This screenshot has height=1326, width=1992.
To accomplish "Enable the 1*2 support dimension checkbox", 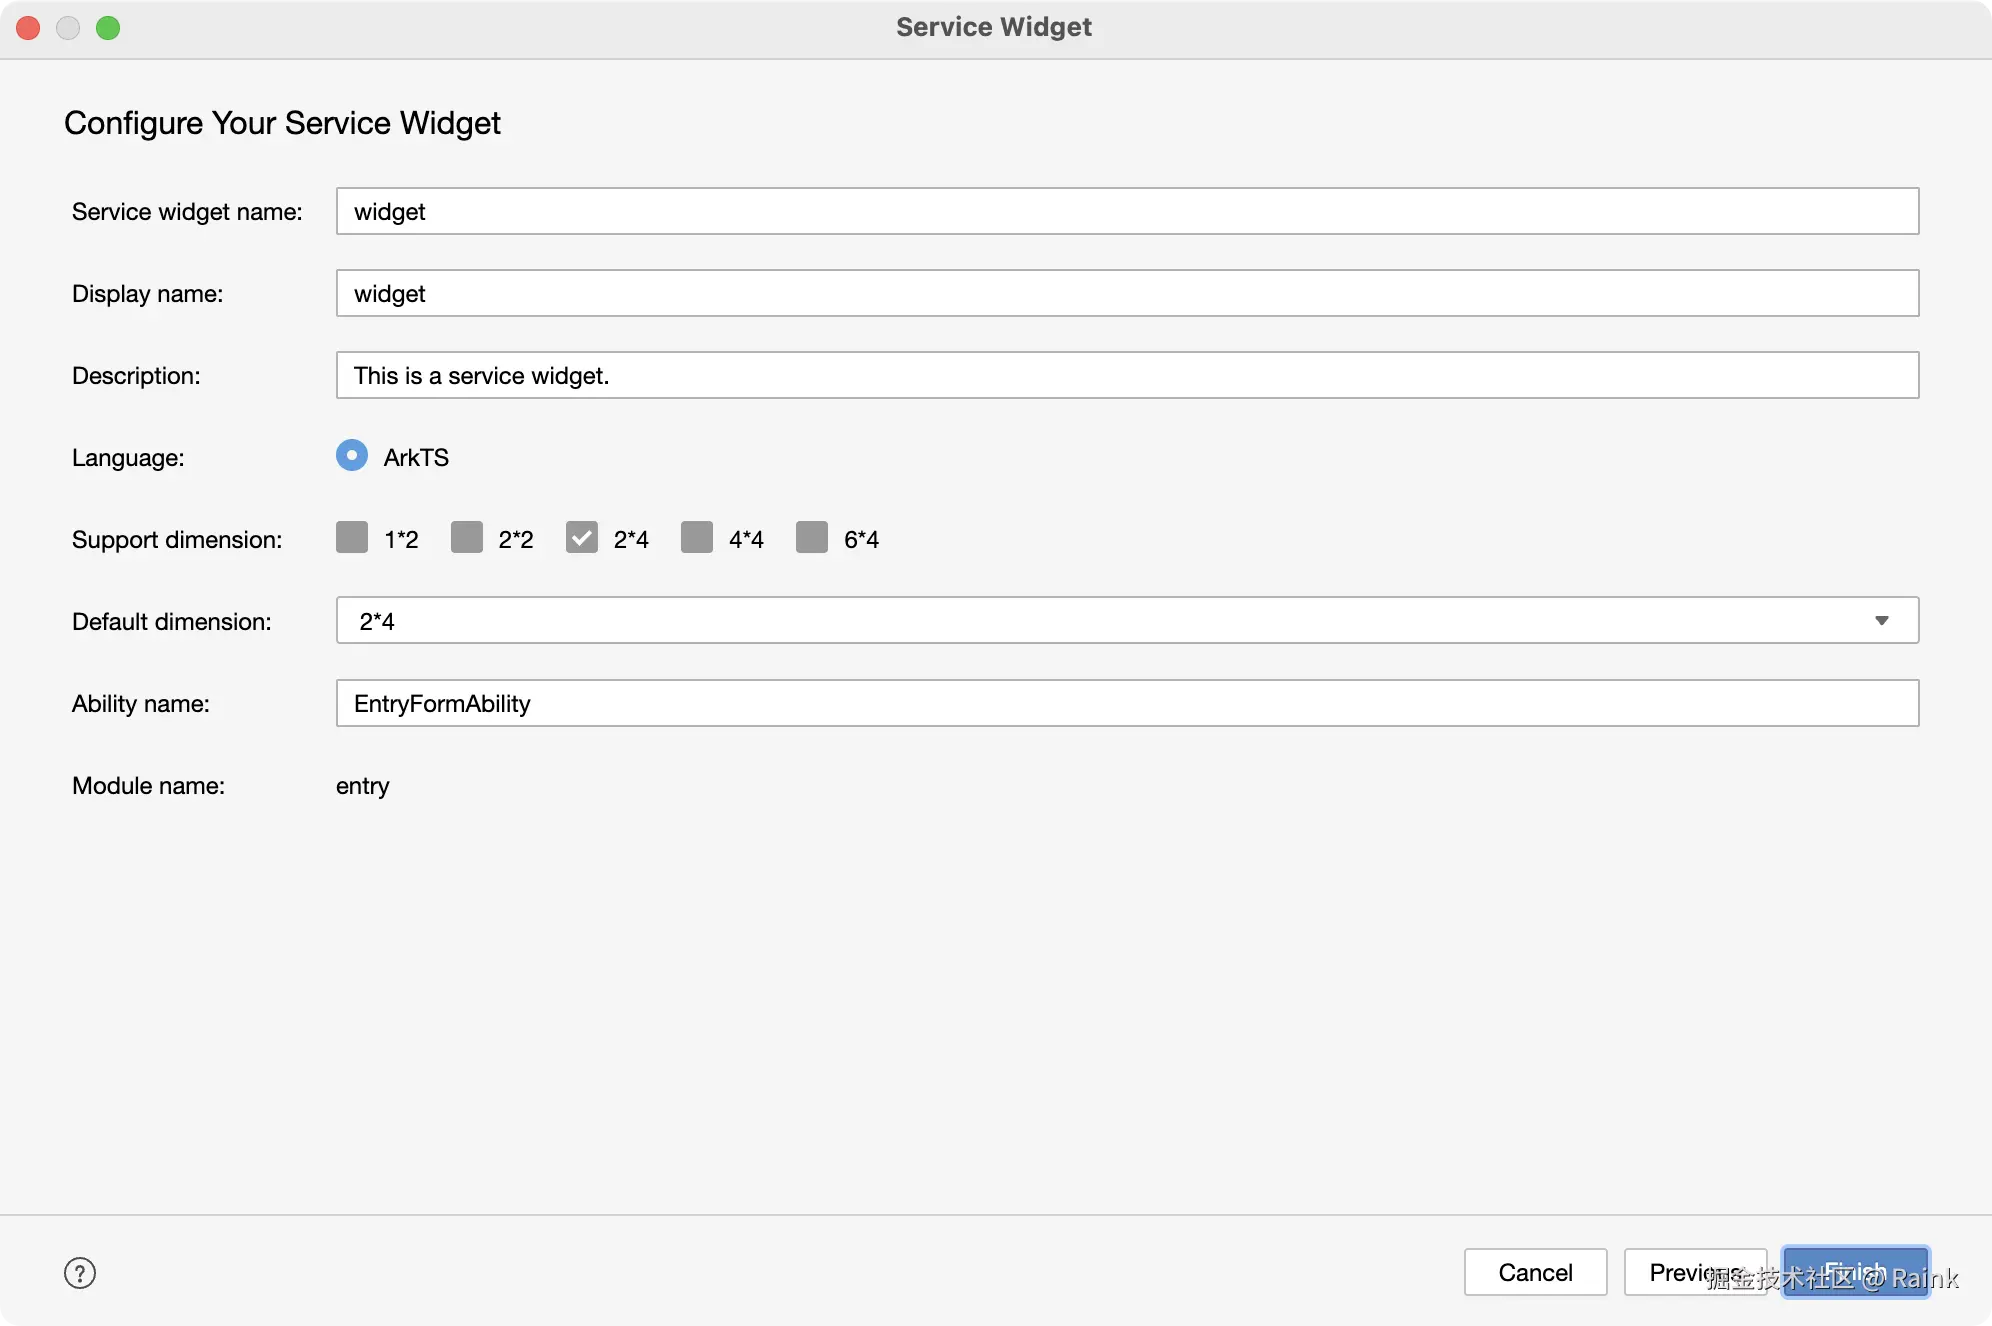I will 352,538.
